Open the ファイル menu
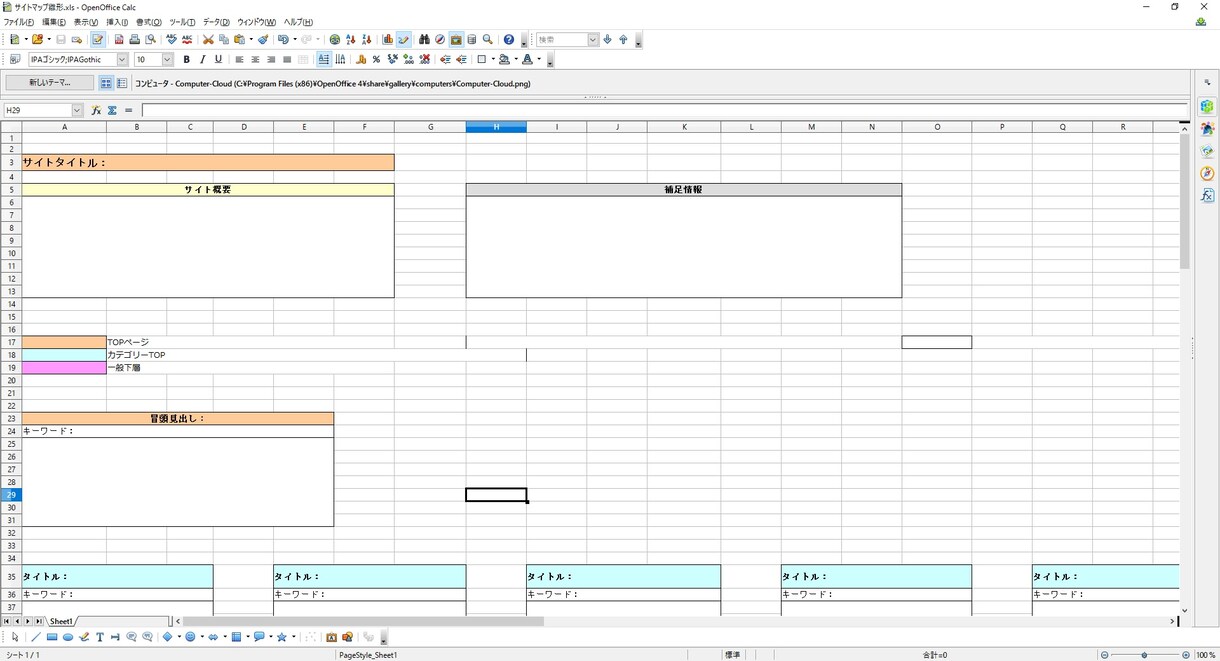Image resolution: width=1220 pixels, height=661 pixels. pyautogui.click(x=18, y=22)
